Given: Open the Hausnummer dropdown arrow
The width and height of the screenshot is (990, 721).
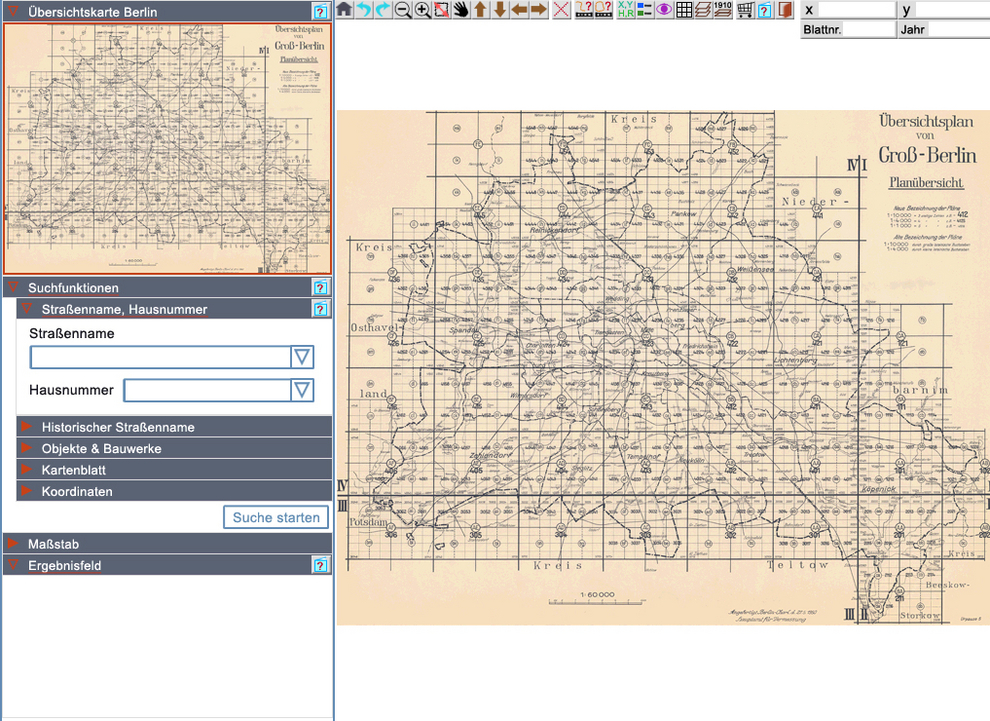Looking at the screenshot, I should coord(302,390).
